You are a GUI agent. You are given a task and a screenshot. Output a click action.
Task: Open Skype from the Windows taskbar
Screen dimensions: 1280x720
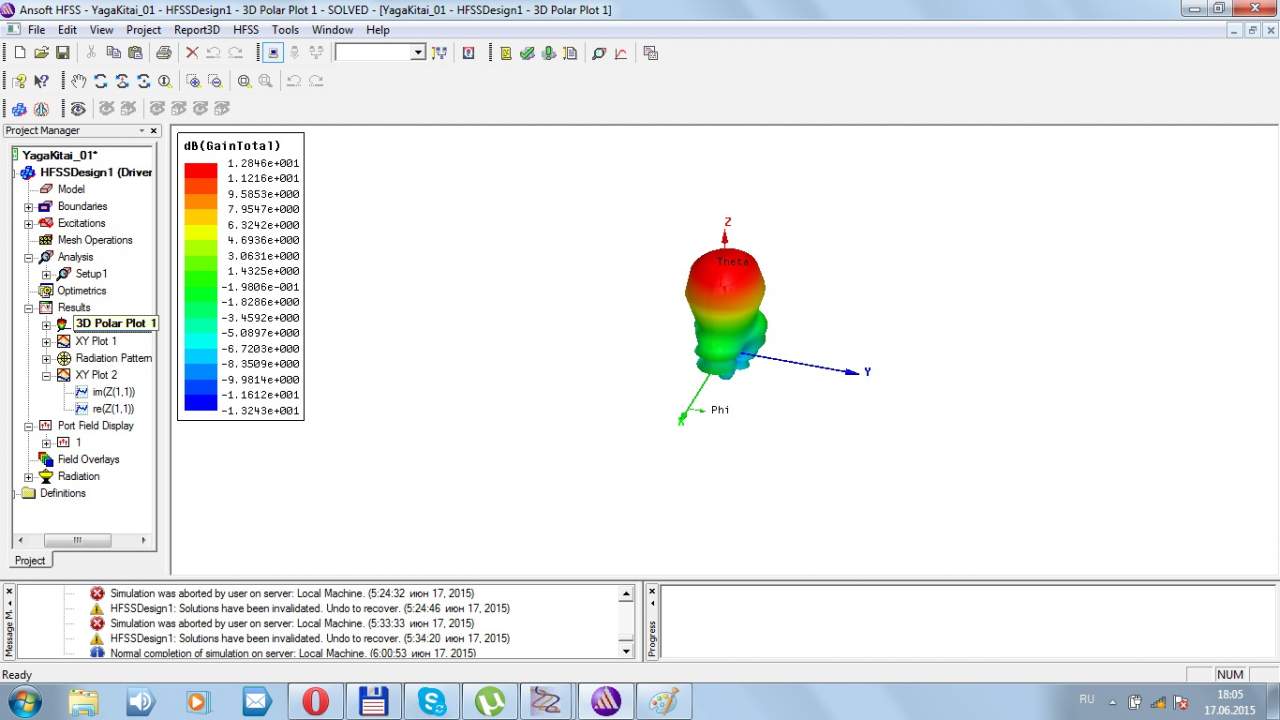(432, 701)
